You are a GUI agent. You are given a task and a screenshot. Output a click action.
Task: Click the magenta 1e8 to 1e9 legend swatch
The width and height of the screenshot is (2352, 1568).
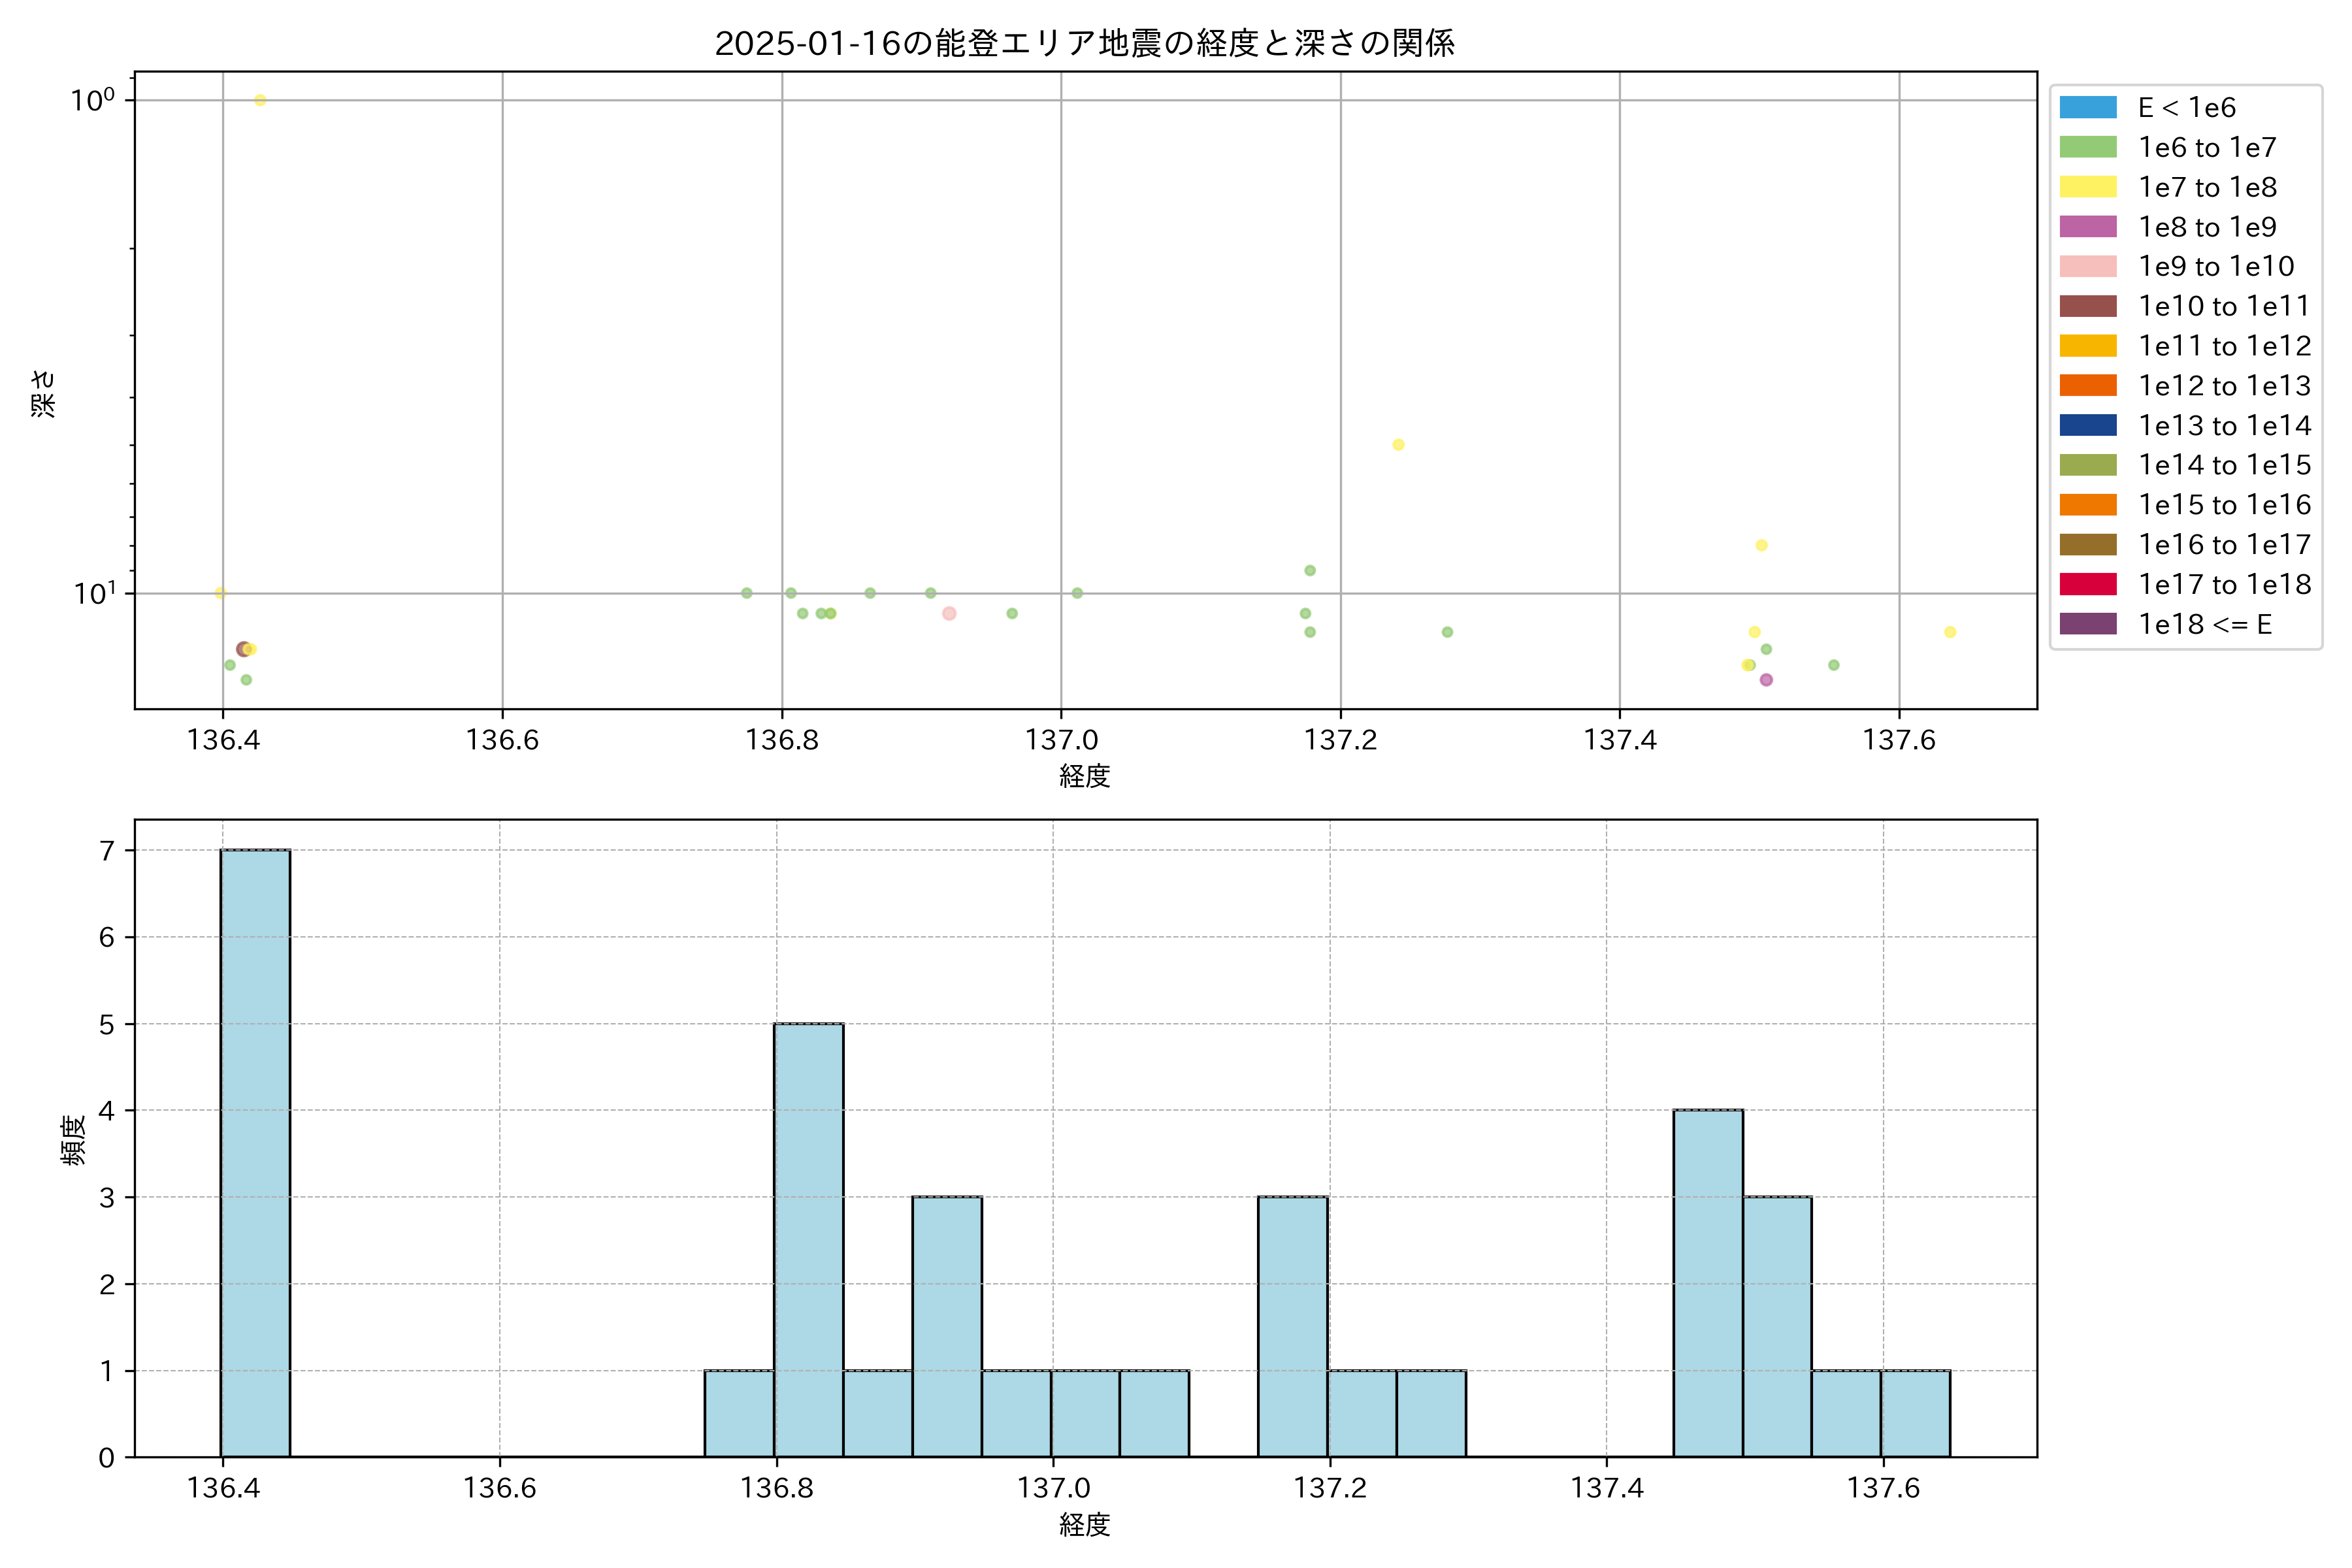2088,227
